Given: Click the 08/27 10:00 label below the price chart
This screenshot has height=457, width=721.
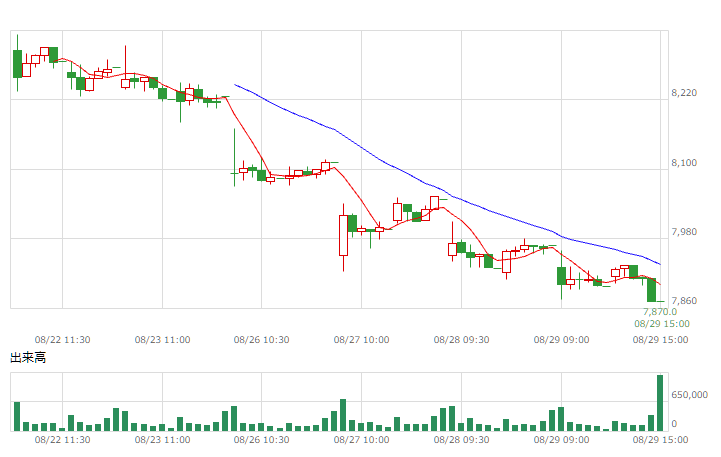Looking at the screenshot, I should [x=361, y=340].
